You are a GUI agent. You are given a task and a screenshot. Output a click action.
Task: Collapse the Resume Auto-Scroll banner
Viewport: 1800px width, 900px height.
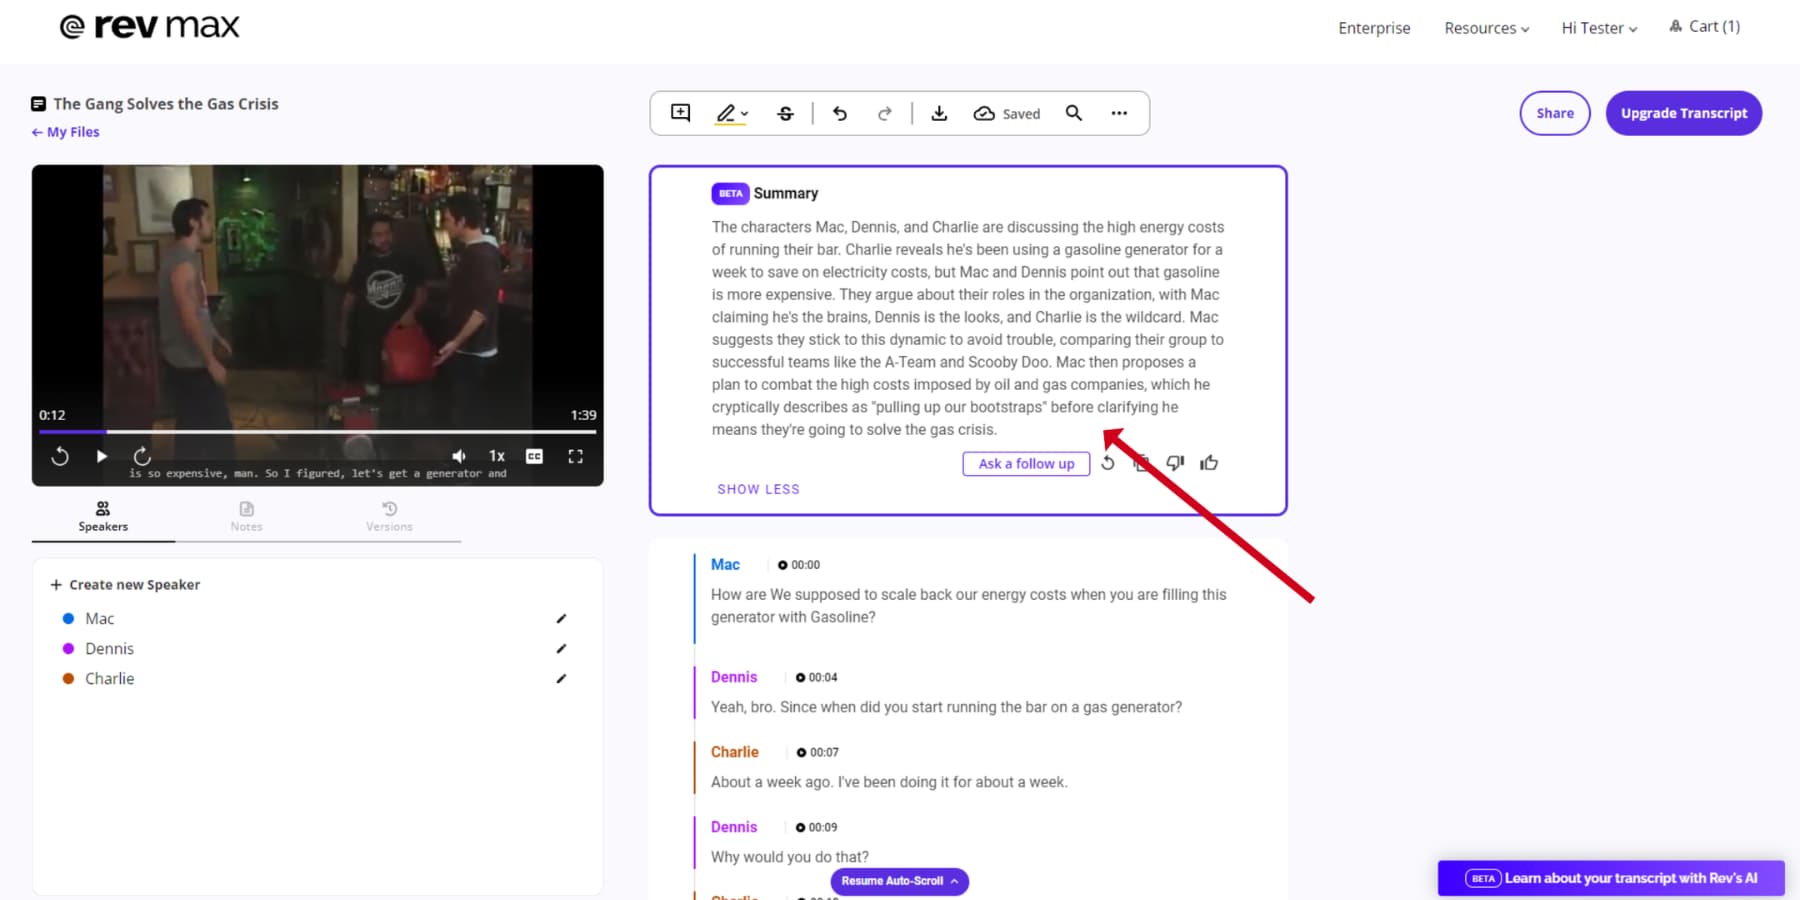[954, 881]
